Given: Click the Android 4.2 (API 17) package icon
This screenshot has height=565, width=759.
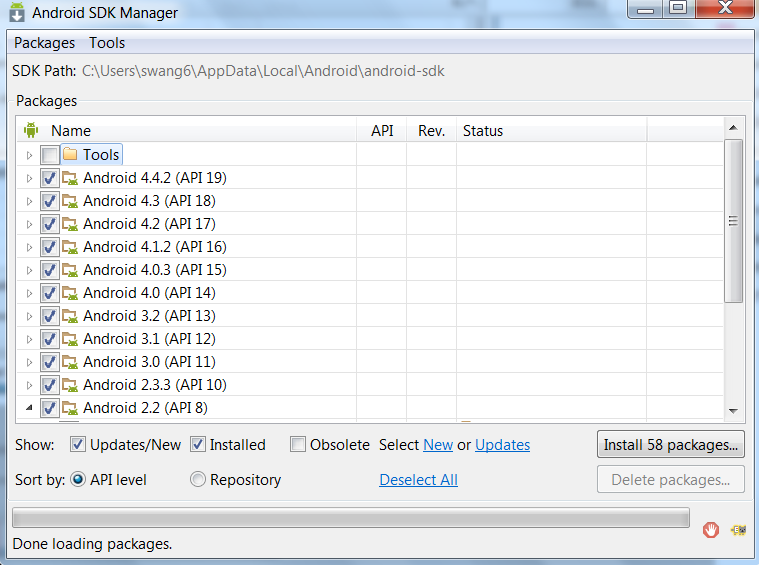Looking at the screenshot, I should point(70,224).
